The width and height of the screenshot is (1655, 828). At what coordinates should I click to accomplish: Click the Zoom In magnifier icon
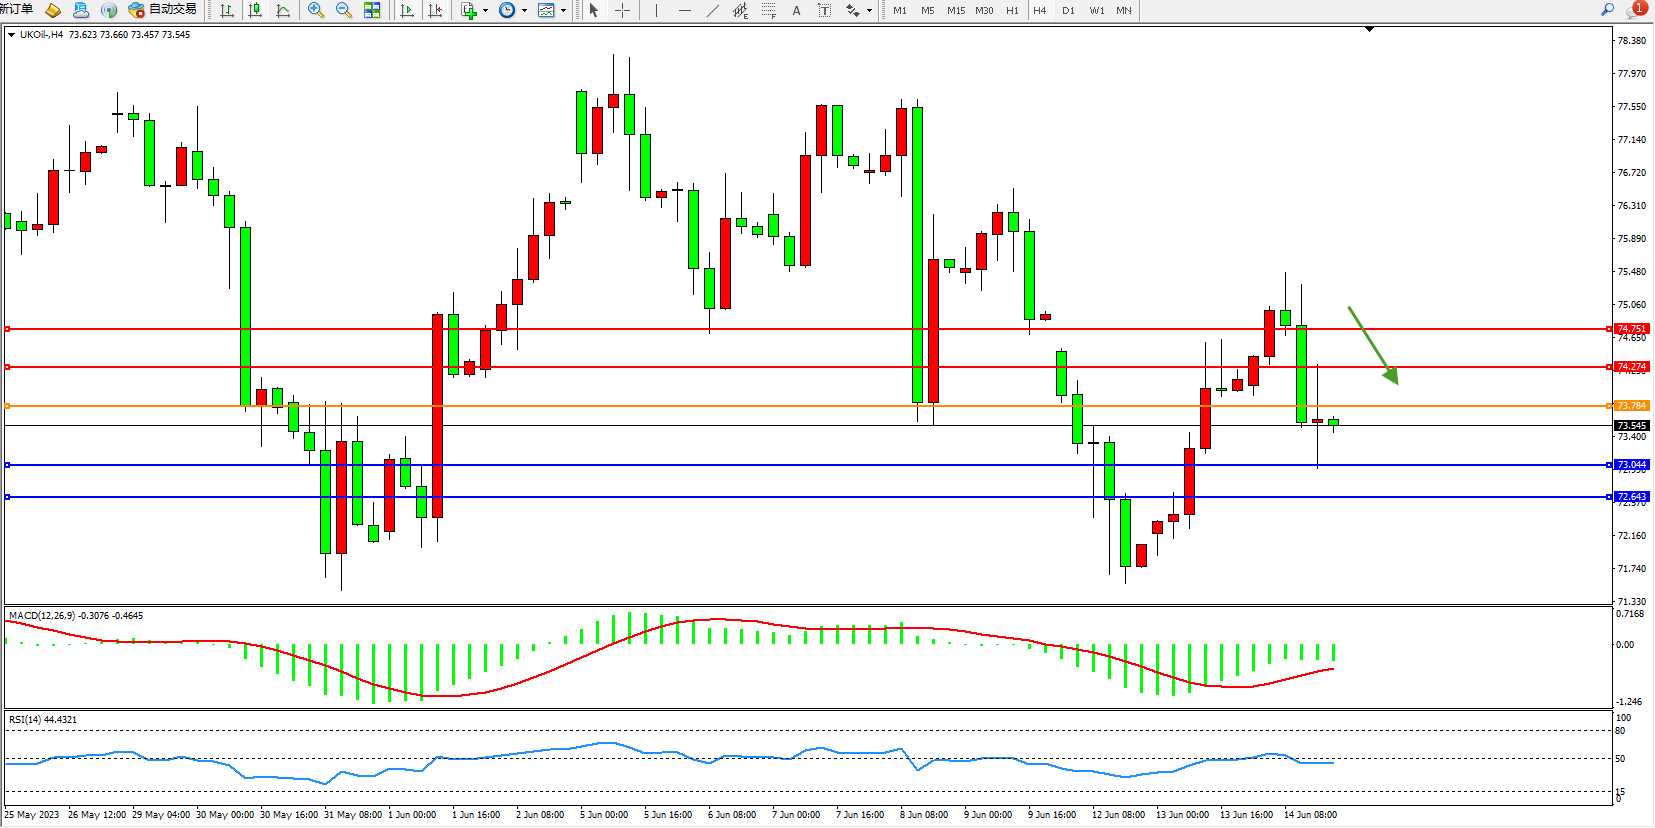tap(316, 10)
